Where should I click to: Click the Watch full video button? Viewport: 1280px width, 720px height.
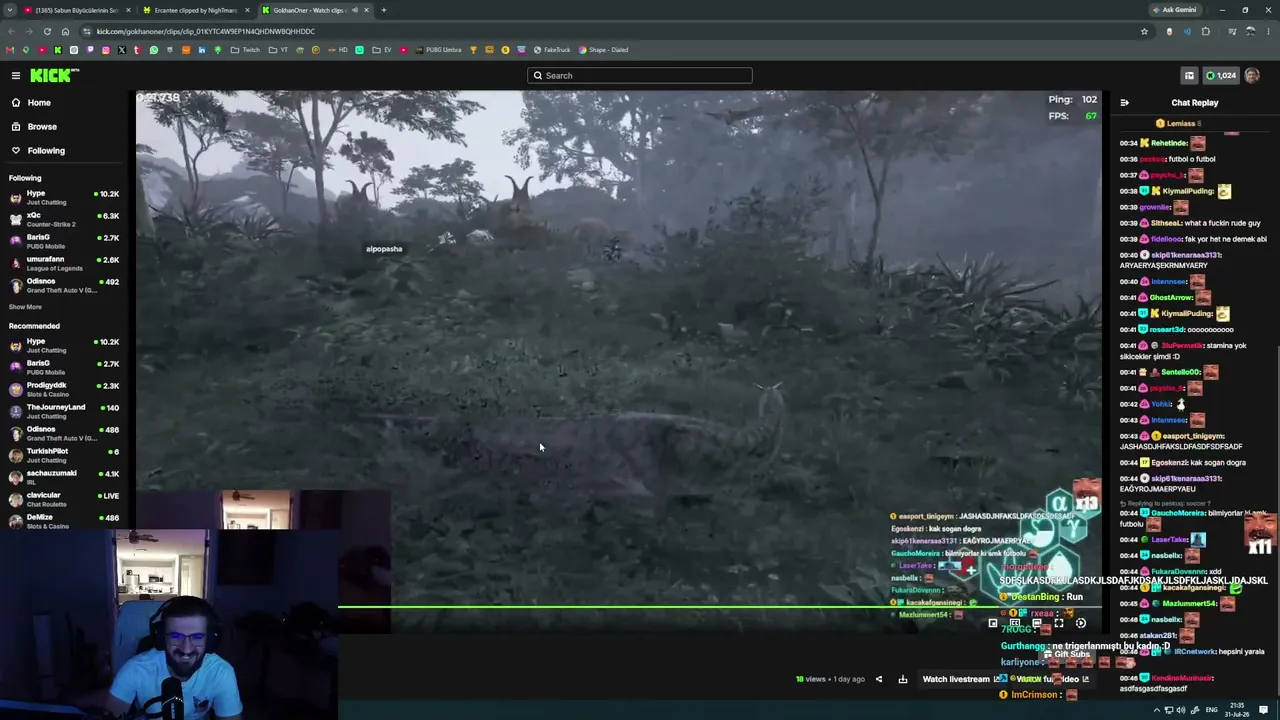click(x=1052, y=679)
